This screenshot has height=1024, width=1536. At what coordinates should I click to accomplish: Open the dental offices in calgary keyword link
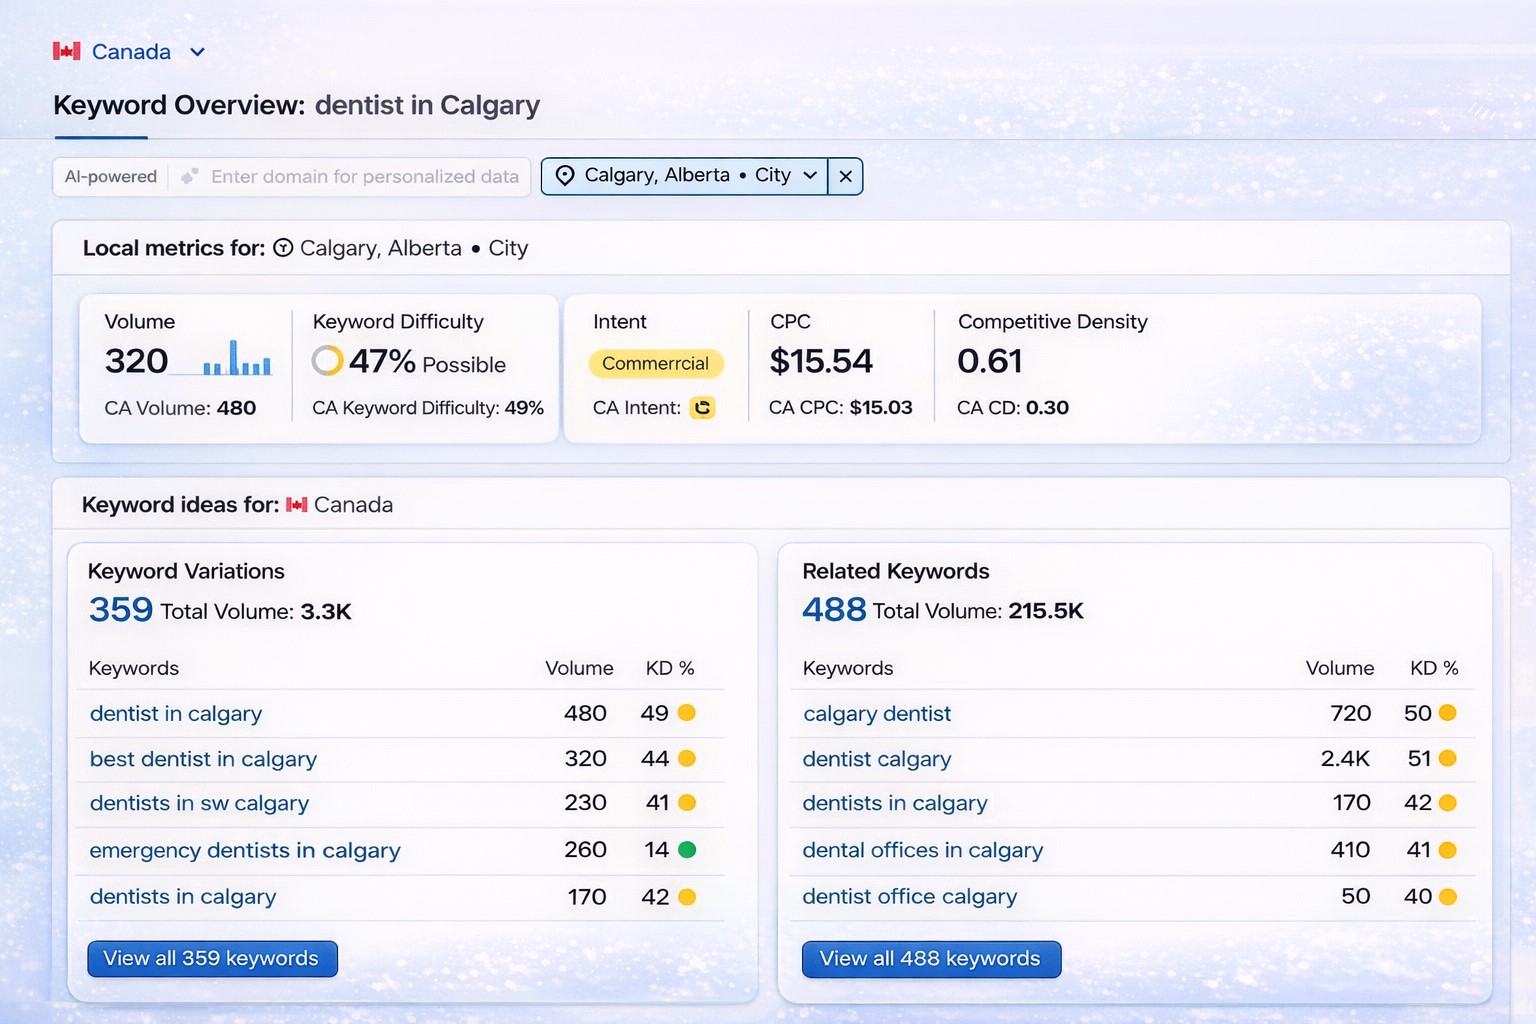(x=922, y=850)
